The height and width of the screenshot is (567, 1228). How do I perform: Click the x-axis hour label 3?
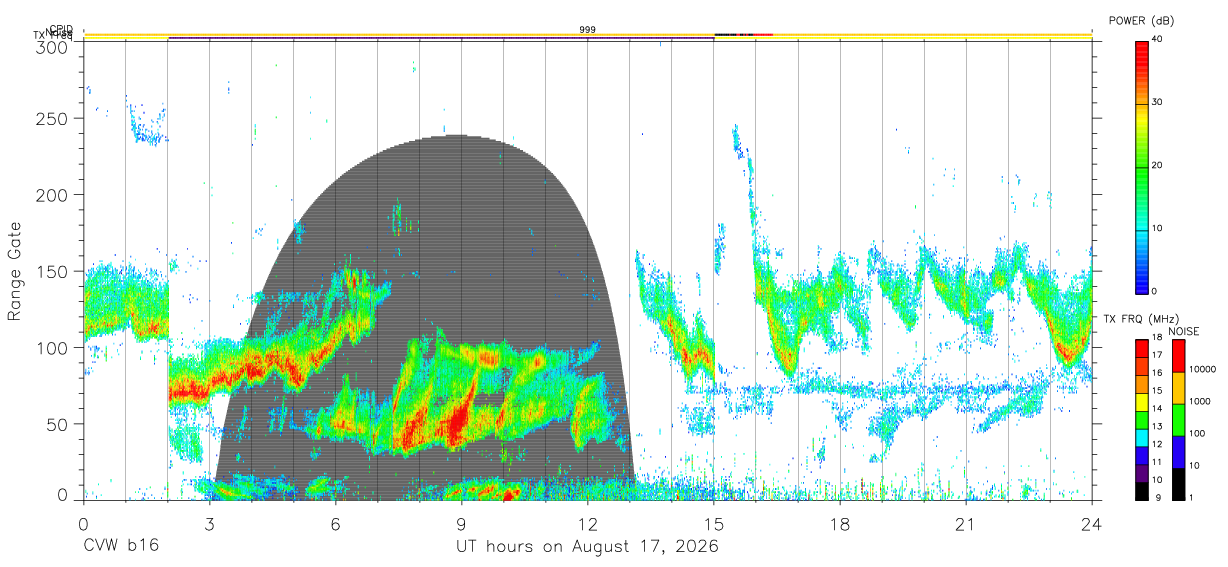click(x=210, y=524)
